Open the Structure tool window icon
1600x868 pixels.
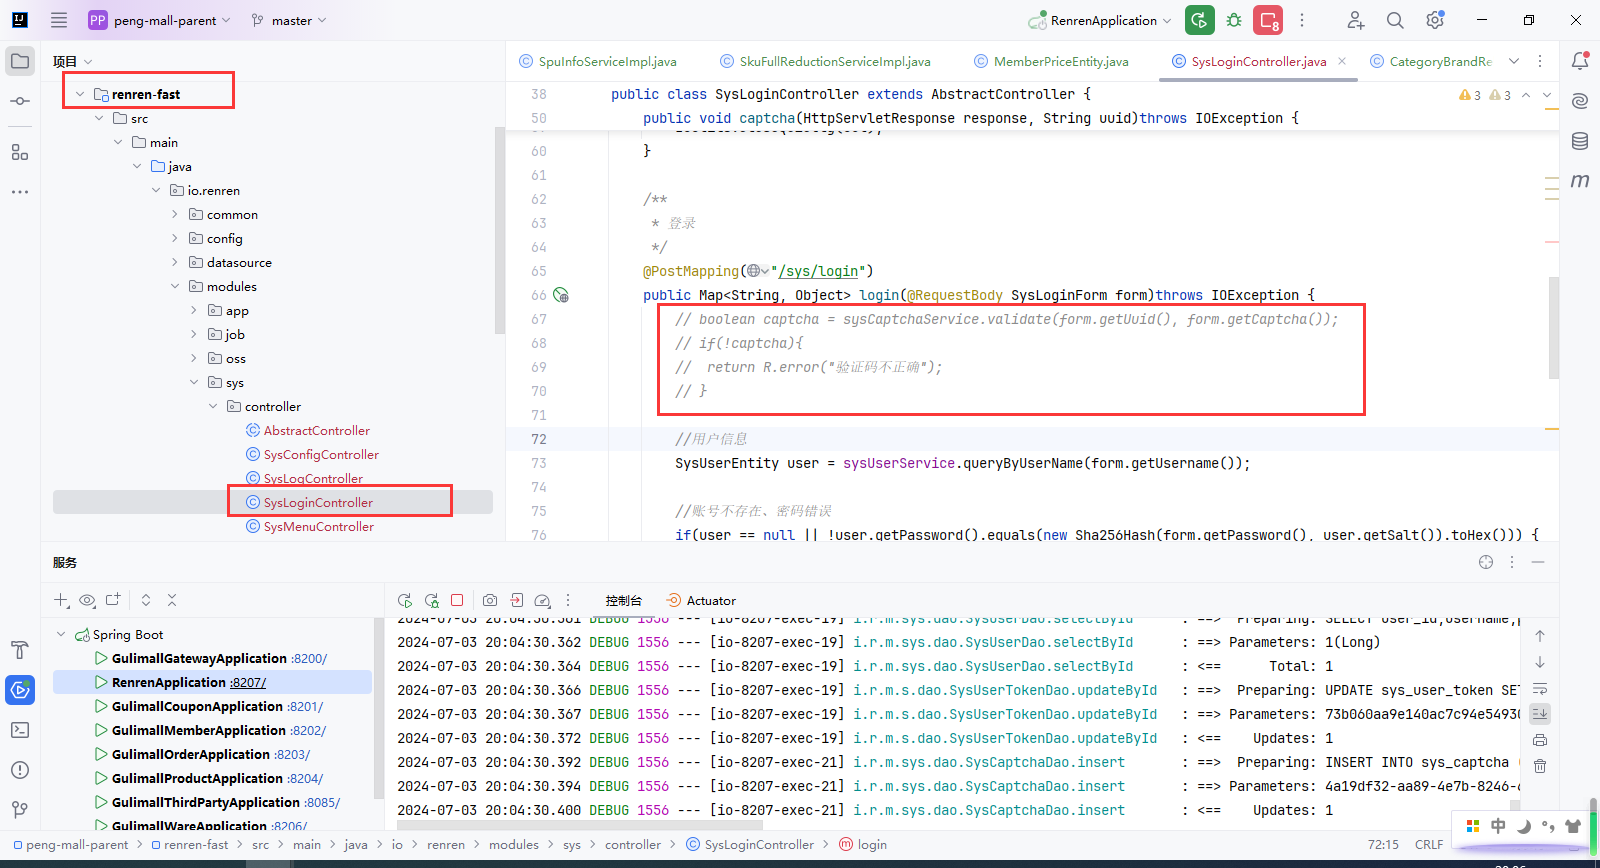(20, 152)
